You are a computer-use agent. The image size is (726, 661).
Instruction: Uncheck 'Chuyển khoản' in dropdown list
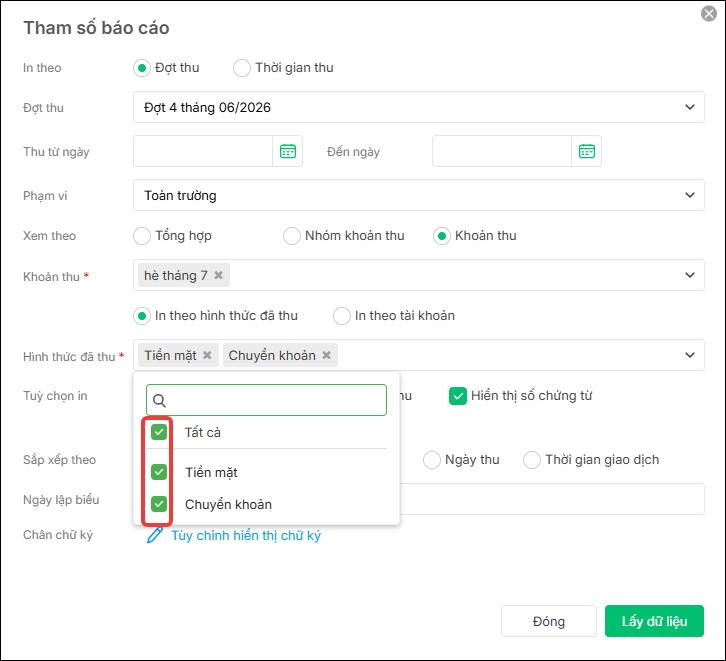(x=159, y=504)
